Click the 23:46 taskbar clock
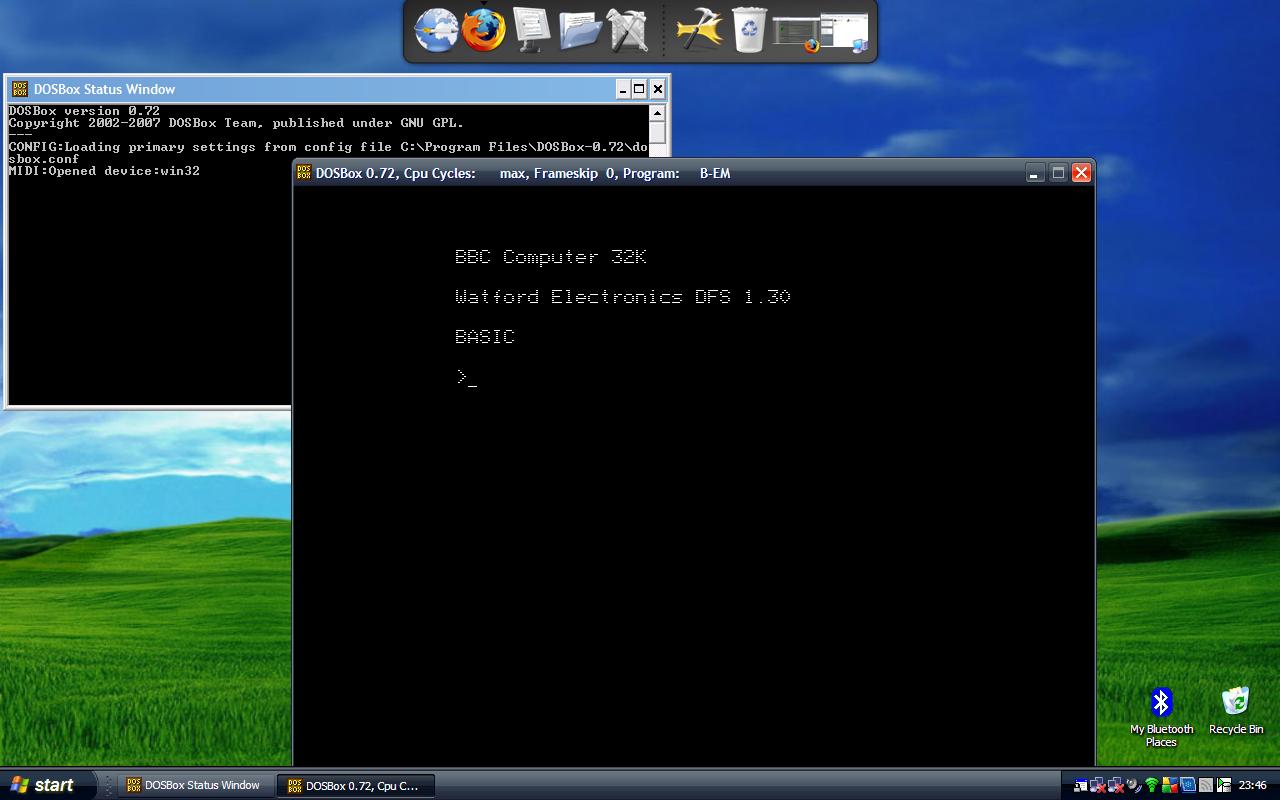 [1252, 786]
